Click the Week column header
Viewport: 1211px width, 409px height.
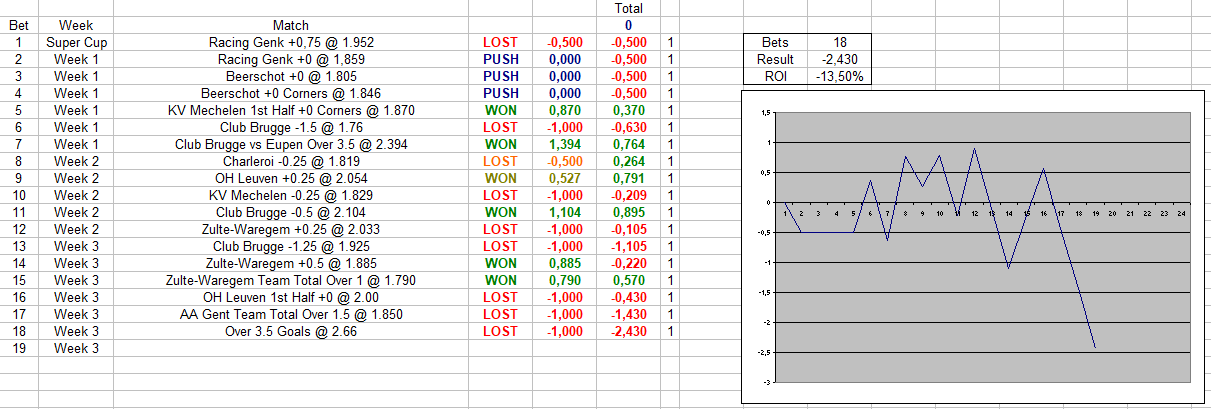(76, 25)
